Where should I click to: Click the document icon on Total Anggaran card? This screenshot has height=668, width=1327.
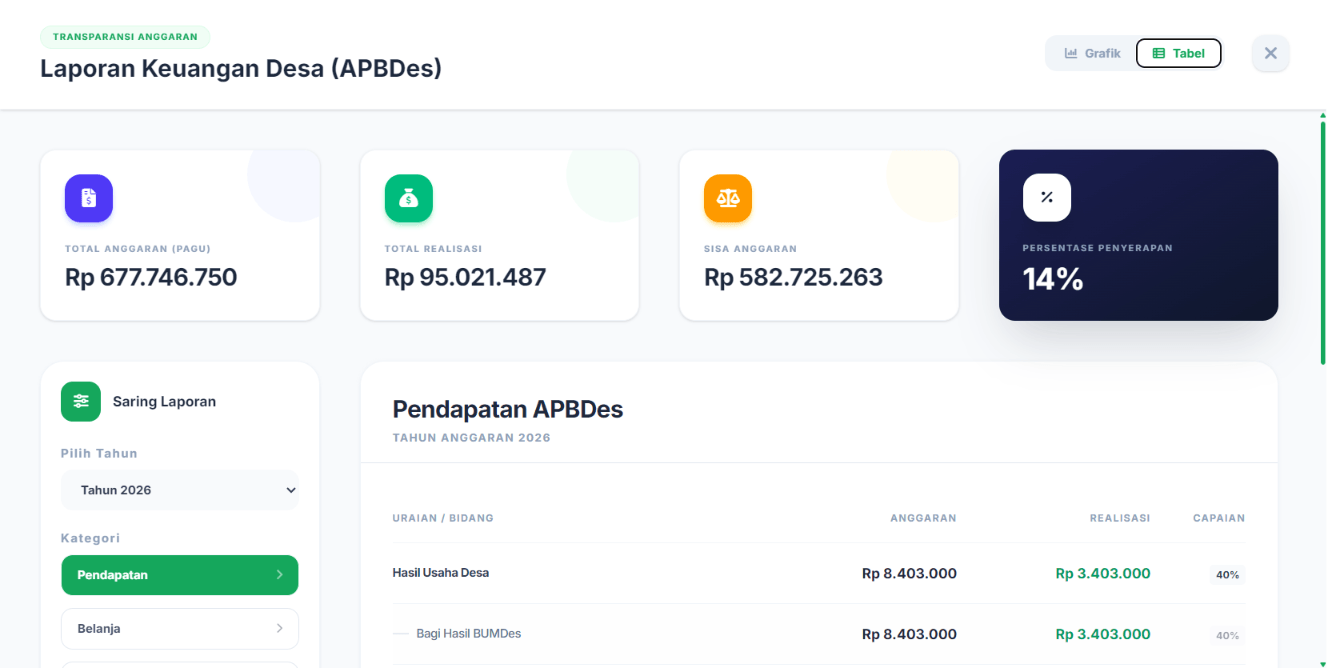point(89,198)
